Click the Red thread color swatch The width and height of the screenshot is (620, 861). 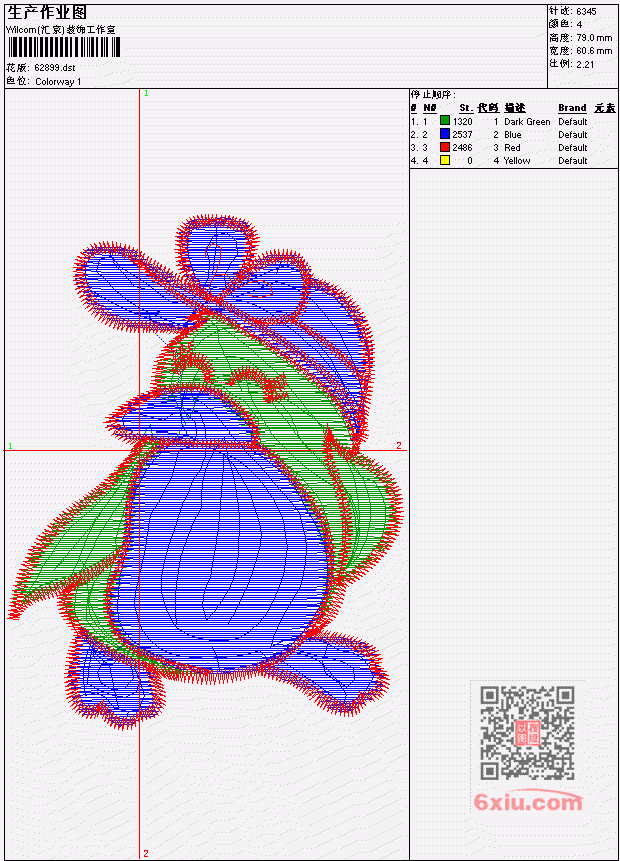tap(445, 147)
